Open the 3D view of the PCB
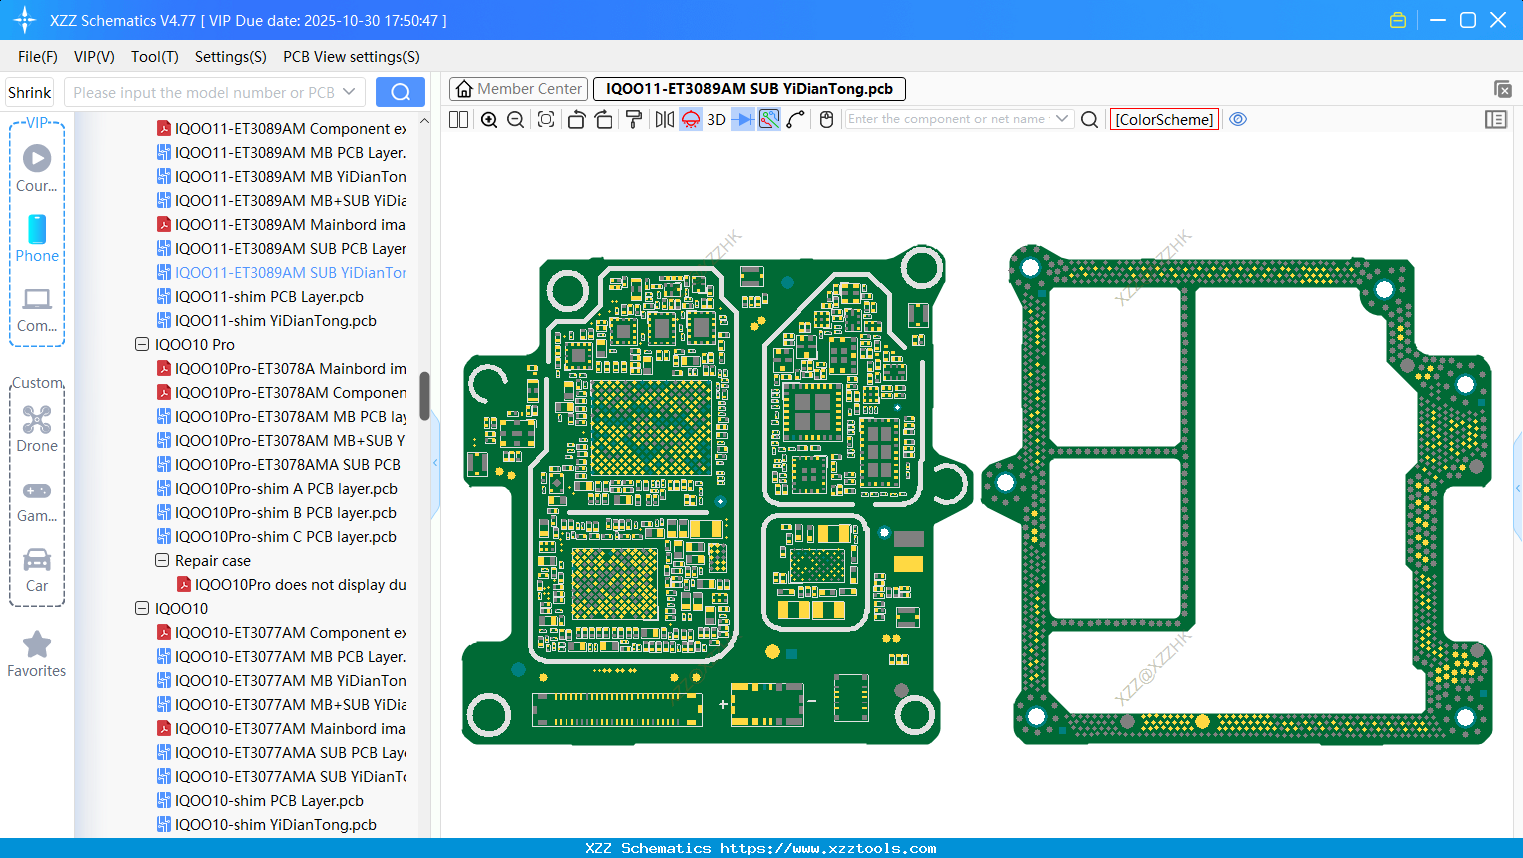Image resolution: width=1523 pixels, height=858 pixels. coord(716,120)
